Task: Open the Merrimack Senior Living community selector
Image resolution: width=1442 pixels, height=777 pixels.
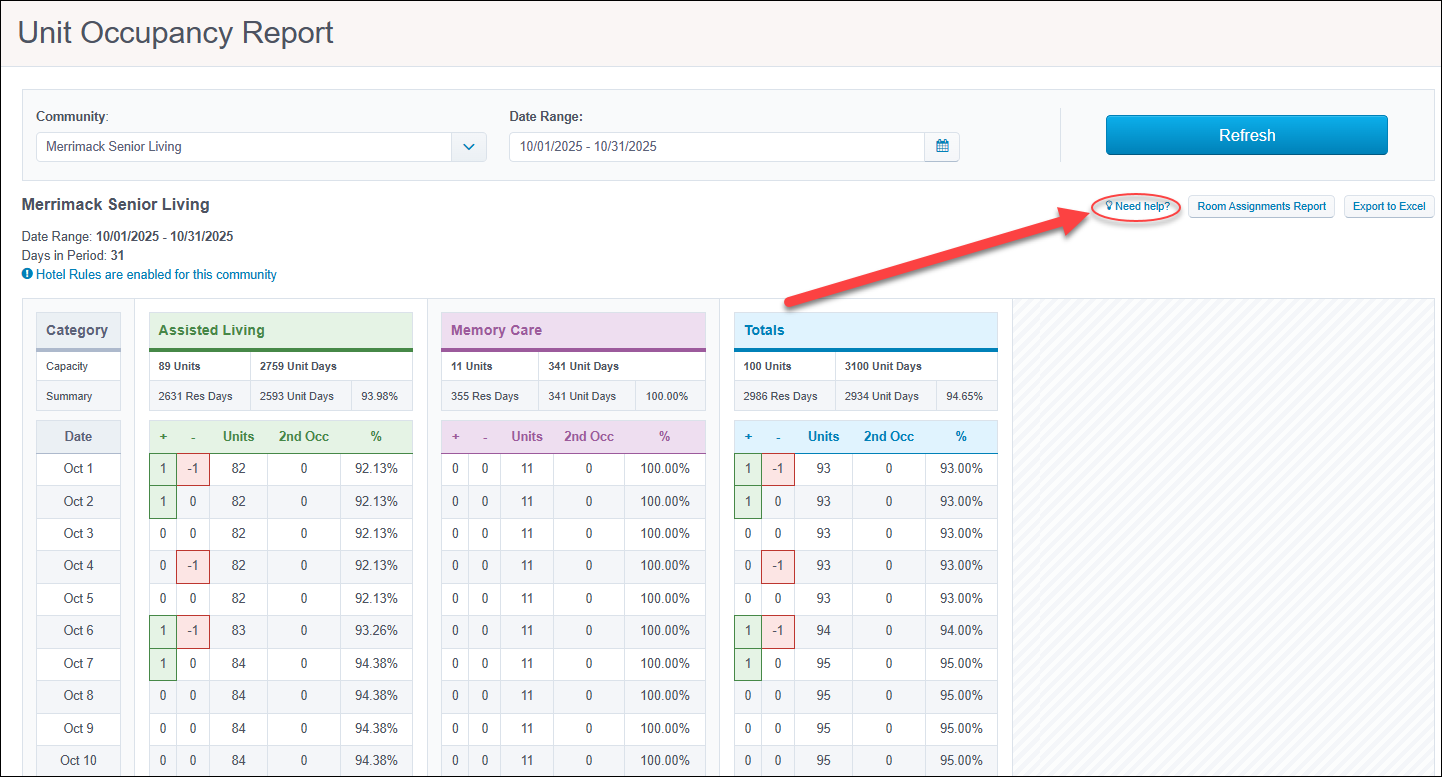Action: tap(261, 146)
